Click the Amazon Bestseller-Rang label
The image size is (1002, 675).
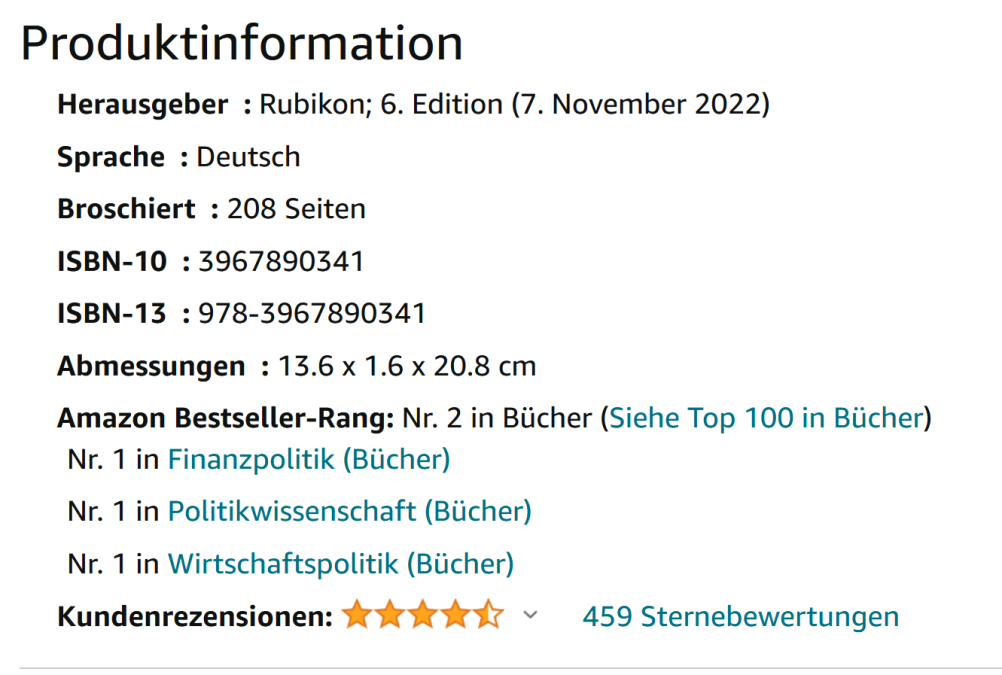226,417
